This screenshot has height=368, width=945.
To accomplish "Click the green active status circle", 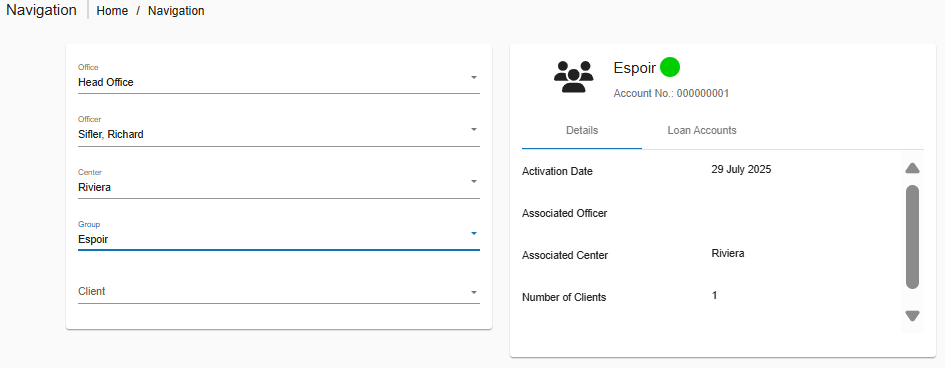I will point(670,67).
